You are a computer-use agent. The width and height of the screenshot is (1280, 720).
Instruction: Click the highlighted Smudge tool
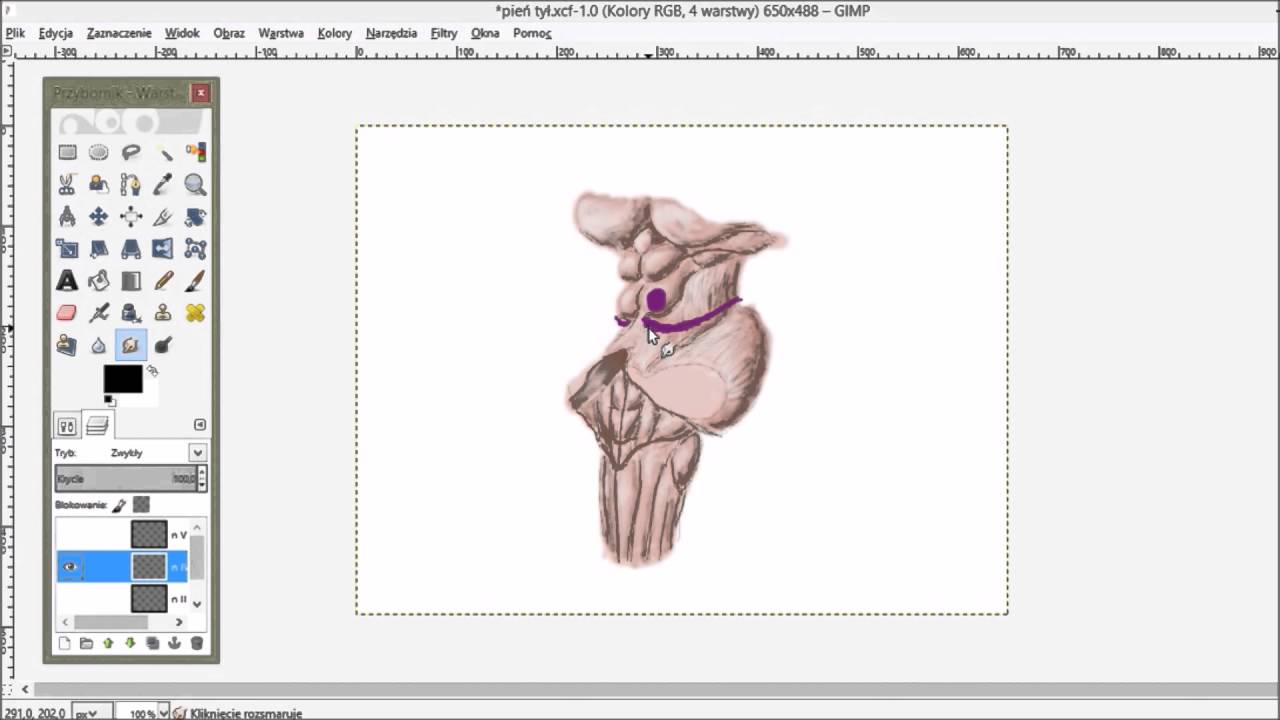click(131, 345)
